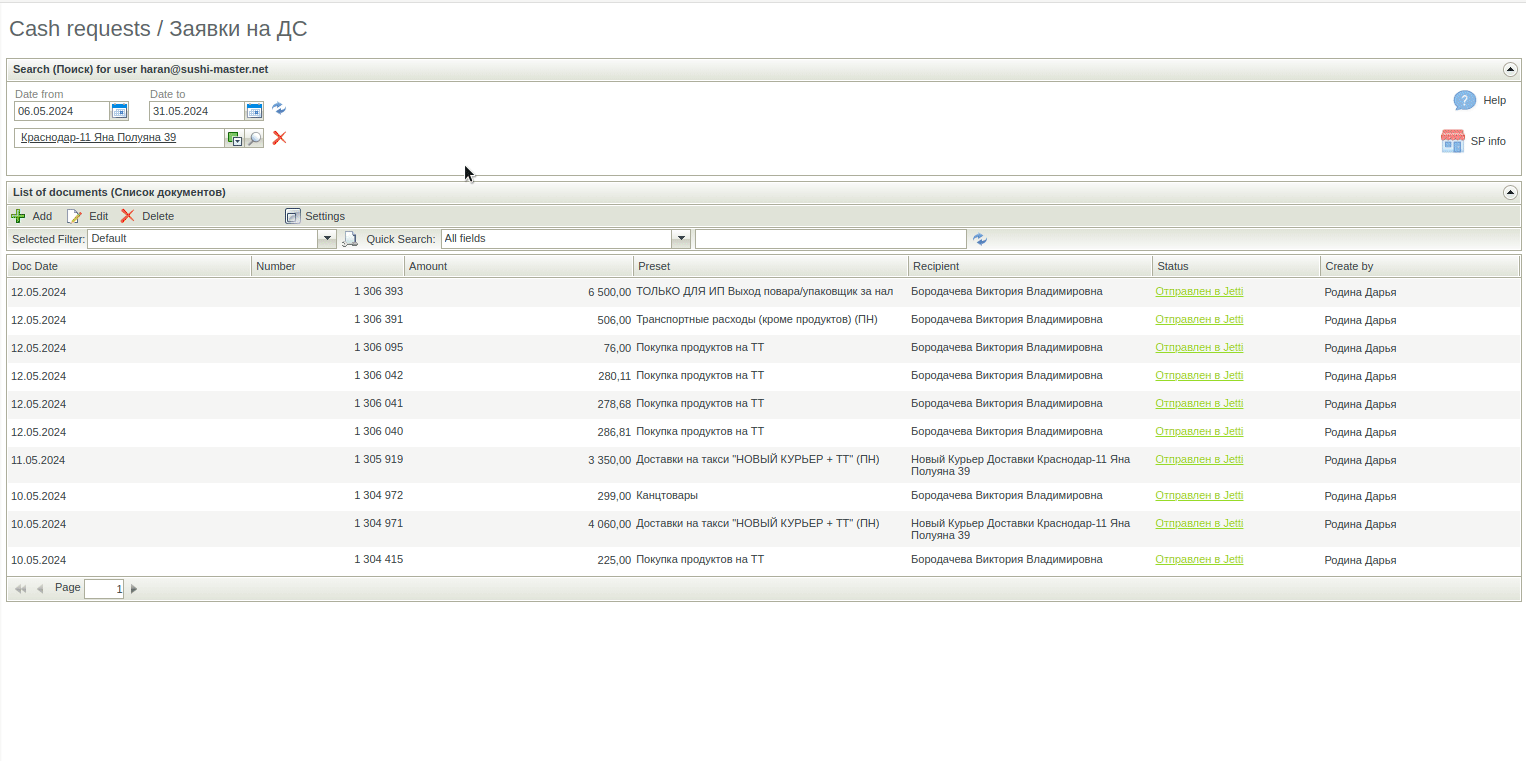Viewport: 1526px width, 761px height.
Task: Click amount 225,00
Action: [614, 560]
